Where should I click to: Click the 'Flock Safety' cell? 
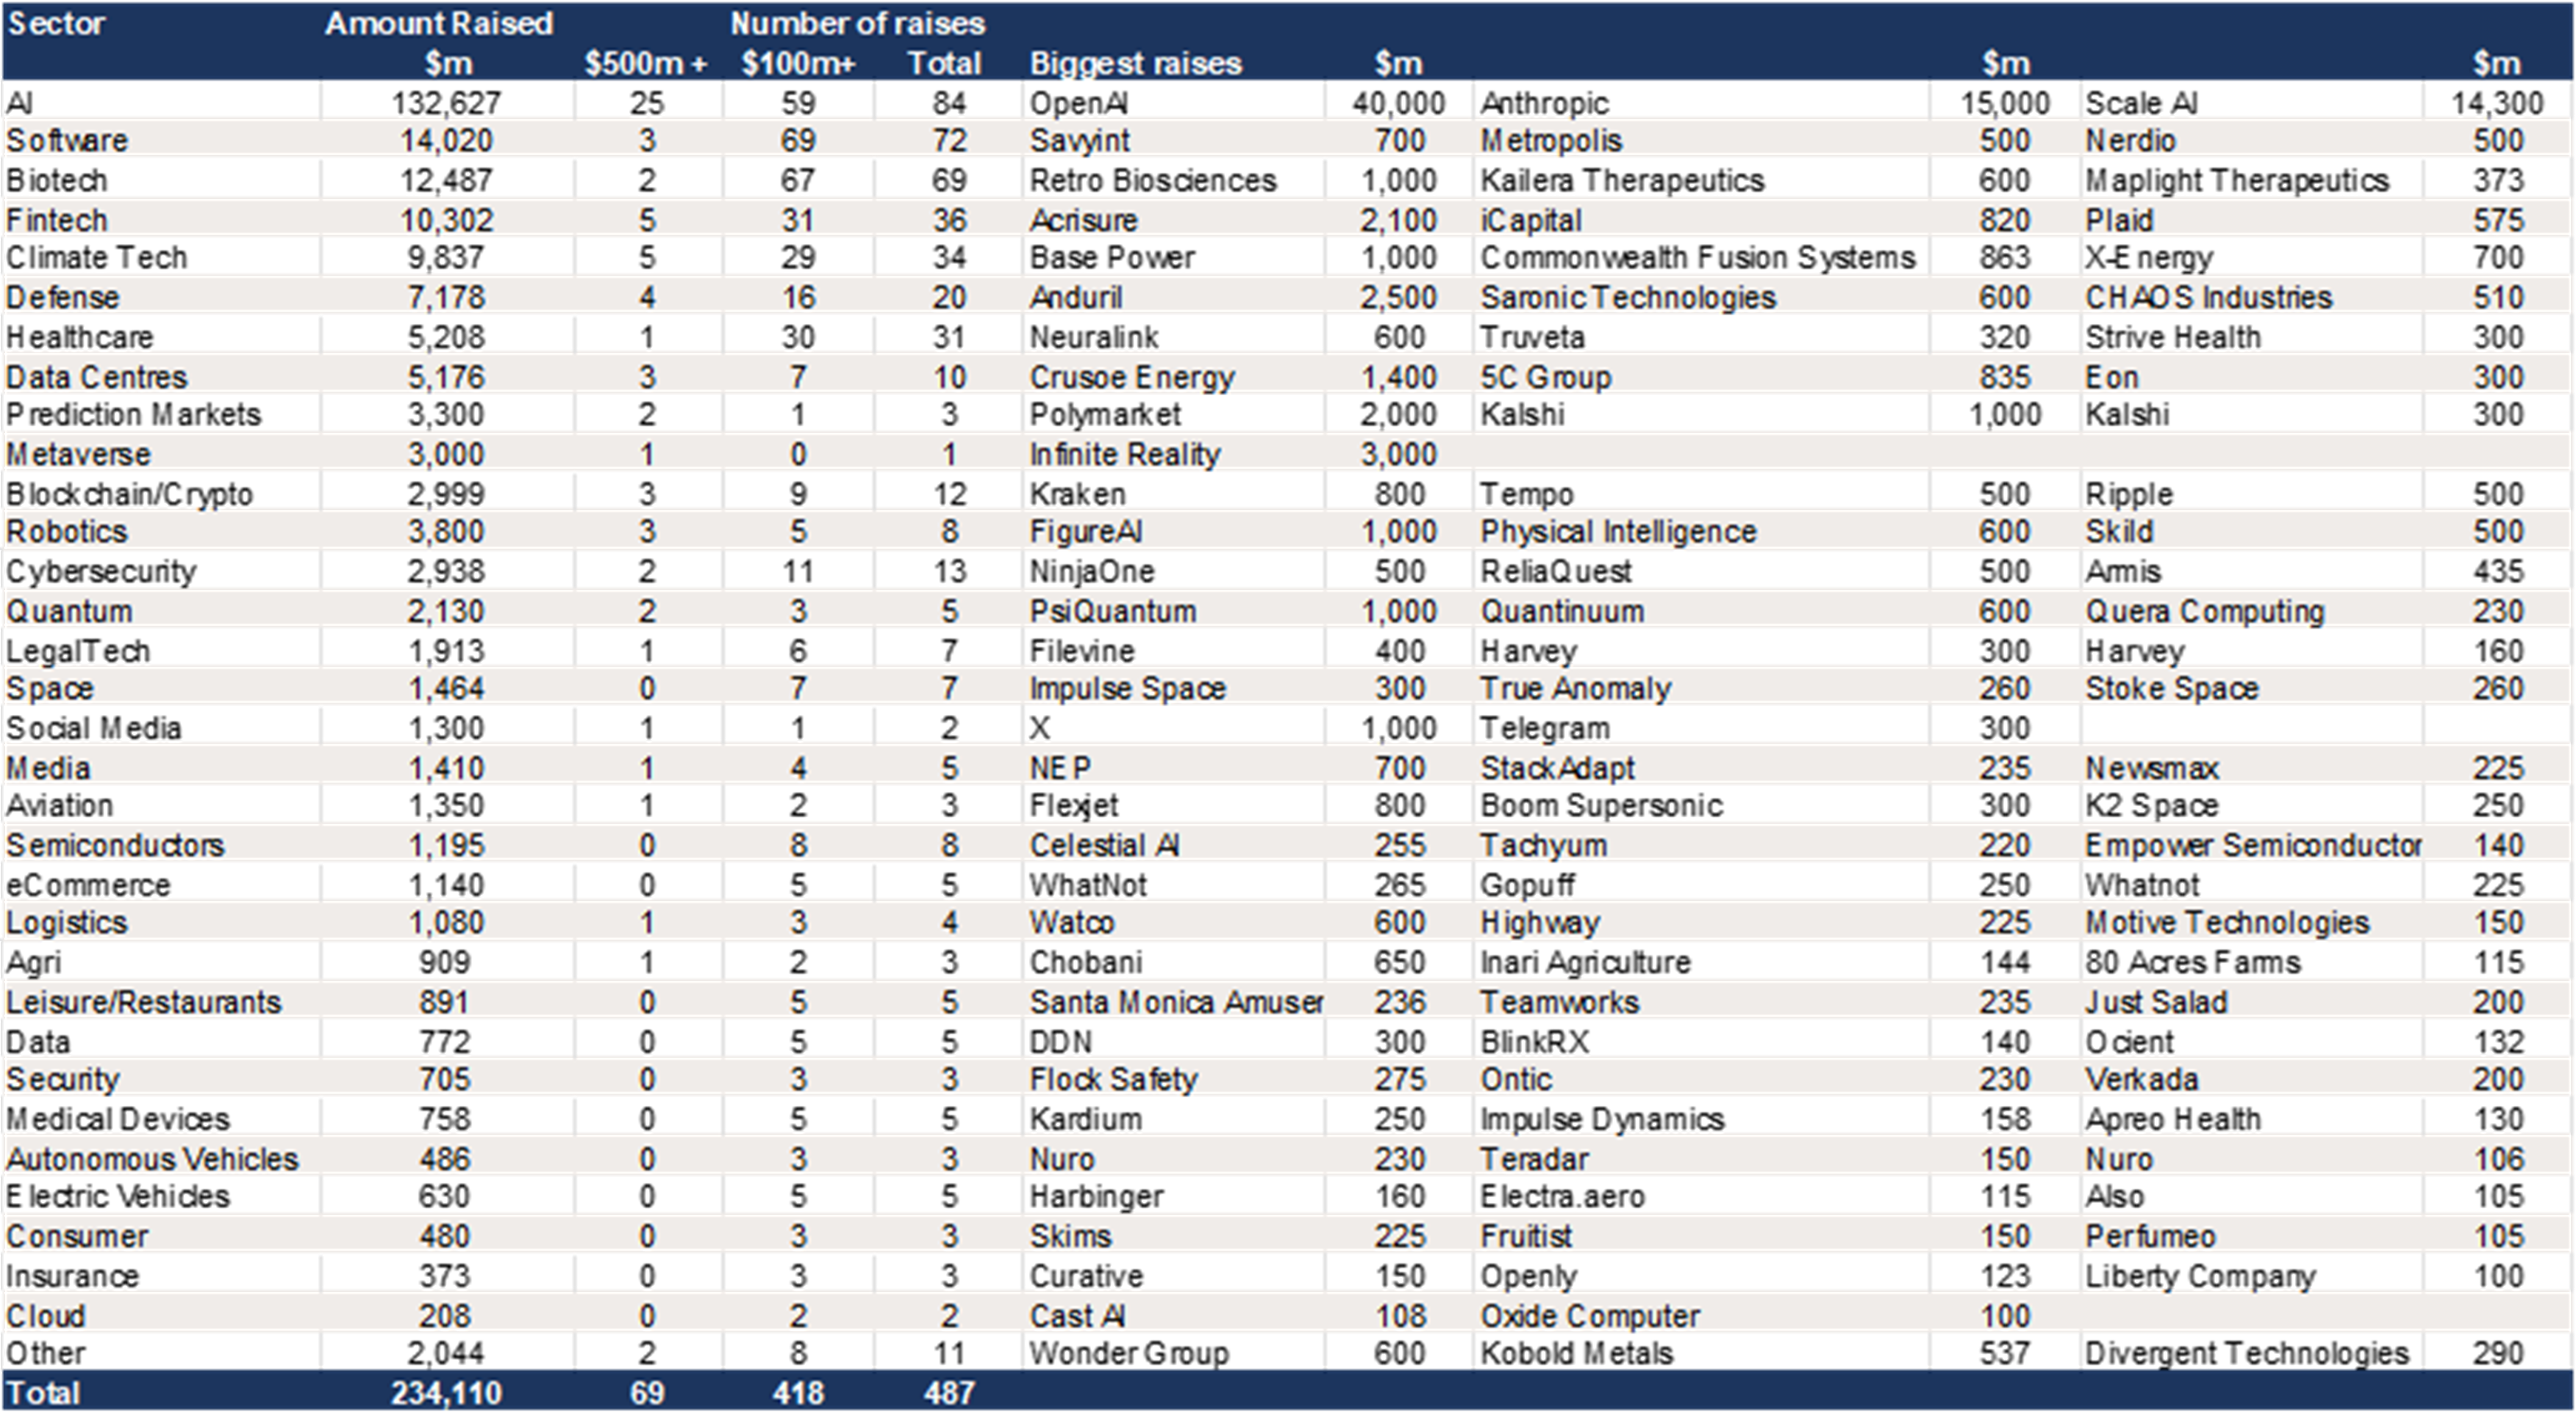coord(1113,1080)
